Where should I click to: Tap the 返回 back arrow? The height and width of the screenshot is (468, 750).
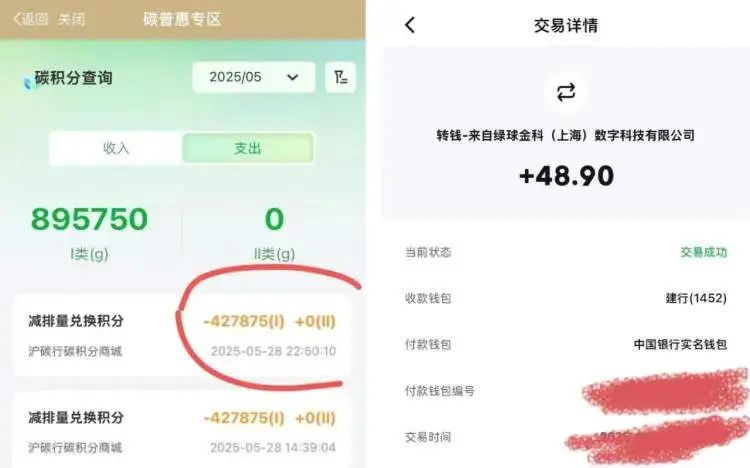pyautogui.click(x=30, y=19)
